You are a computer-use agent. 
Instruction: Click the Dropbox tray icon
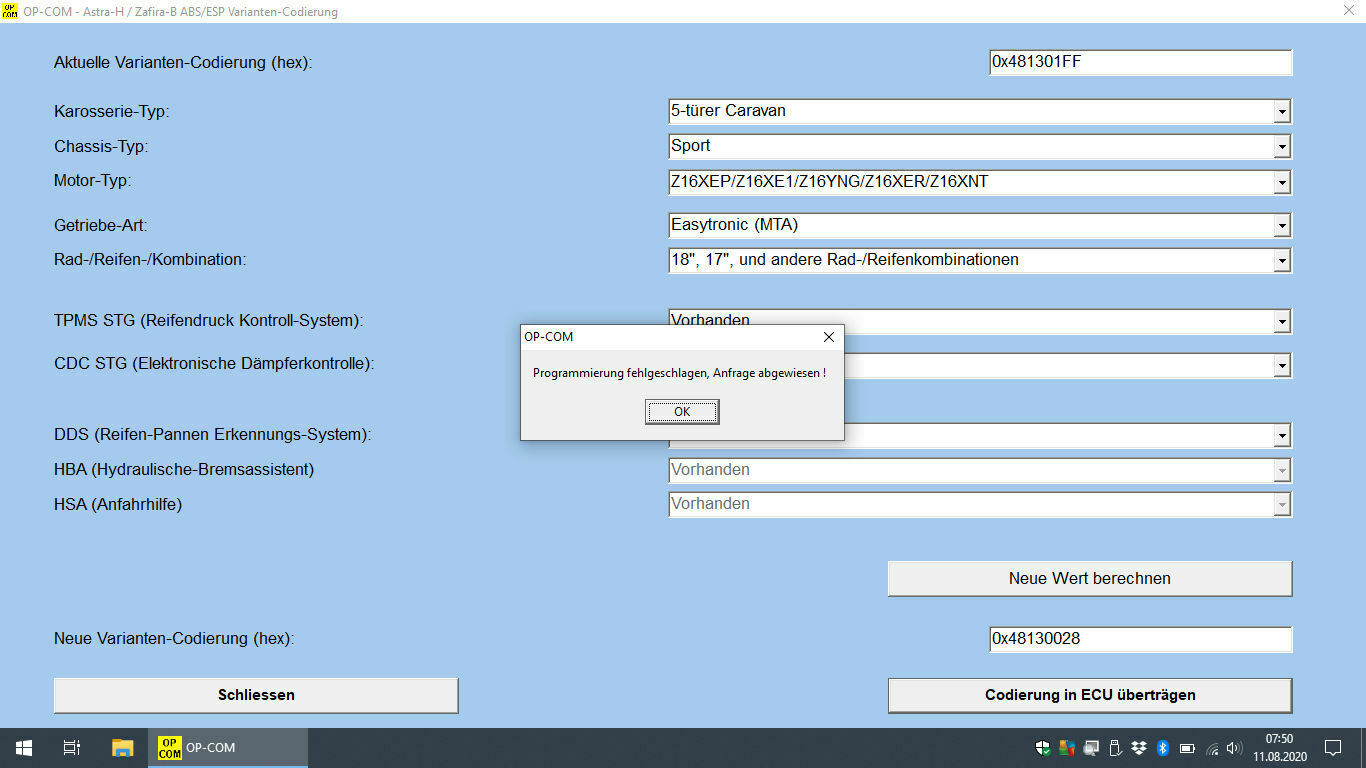1139,747
